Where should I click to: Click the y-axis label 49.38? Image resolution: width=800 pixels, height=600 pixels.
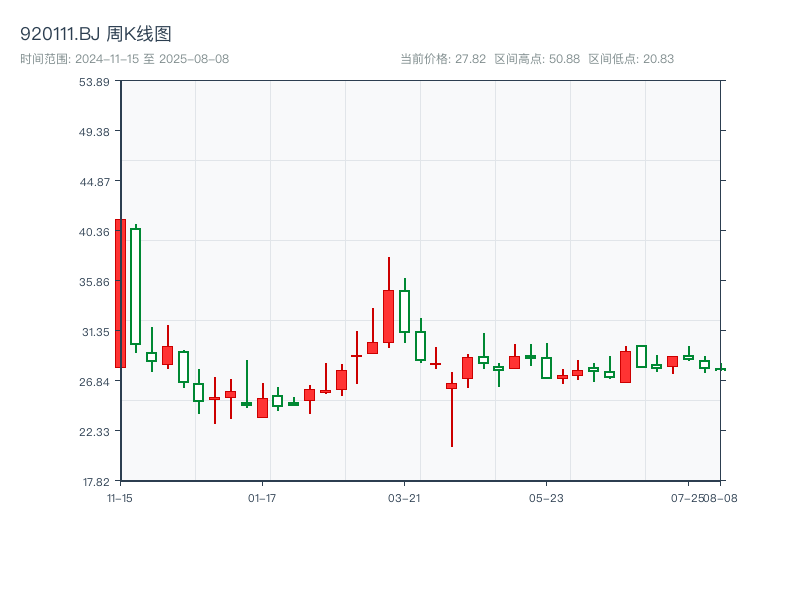click(94, 132)
